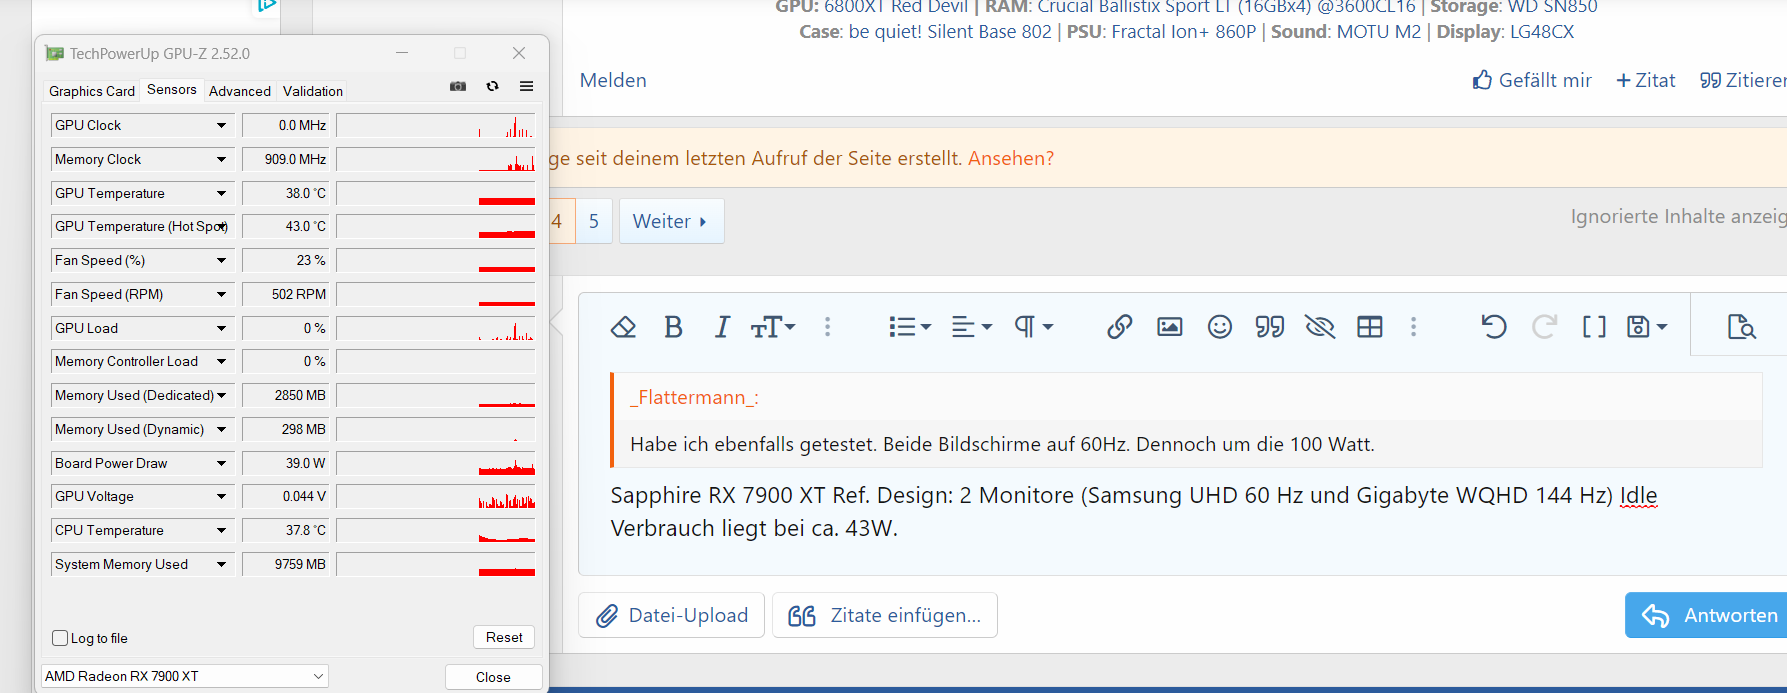Screen dimensions: 1787x693
Task: Switch to the Advanced tab
Action: click(240, 91)
